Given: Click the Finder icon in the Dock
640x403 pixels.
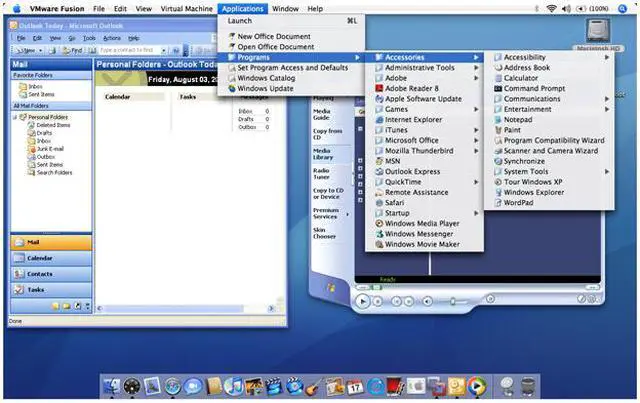Looking at the screenshot, I should 111,386.
